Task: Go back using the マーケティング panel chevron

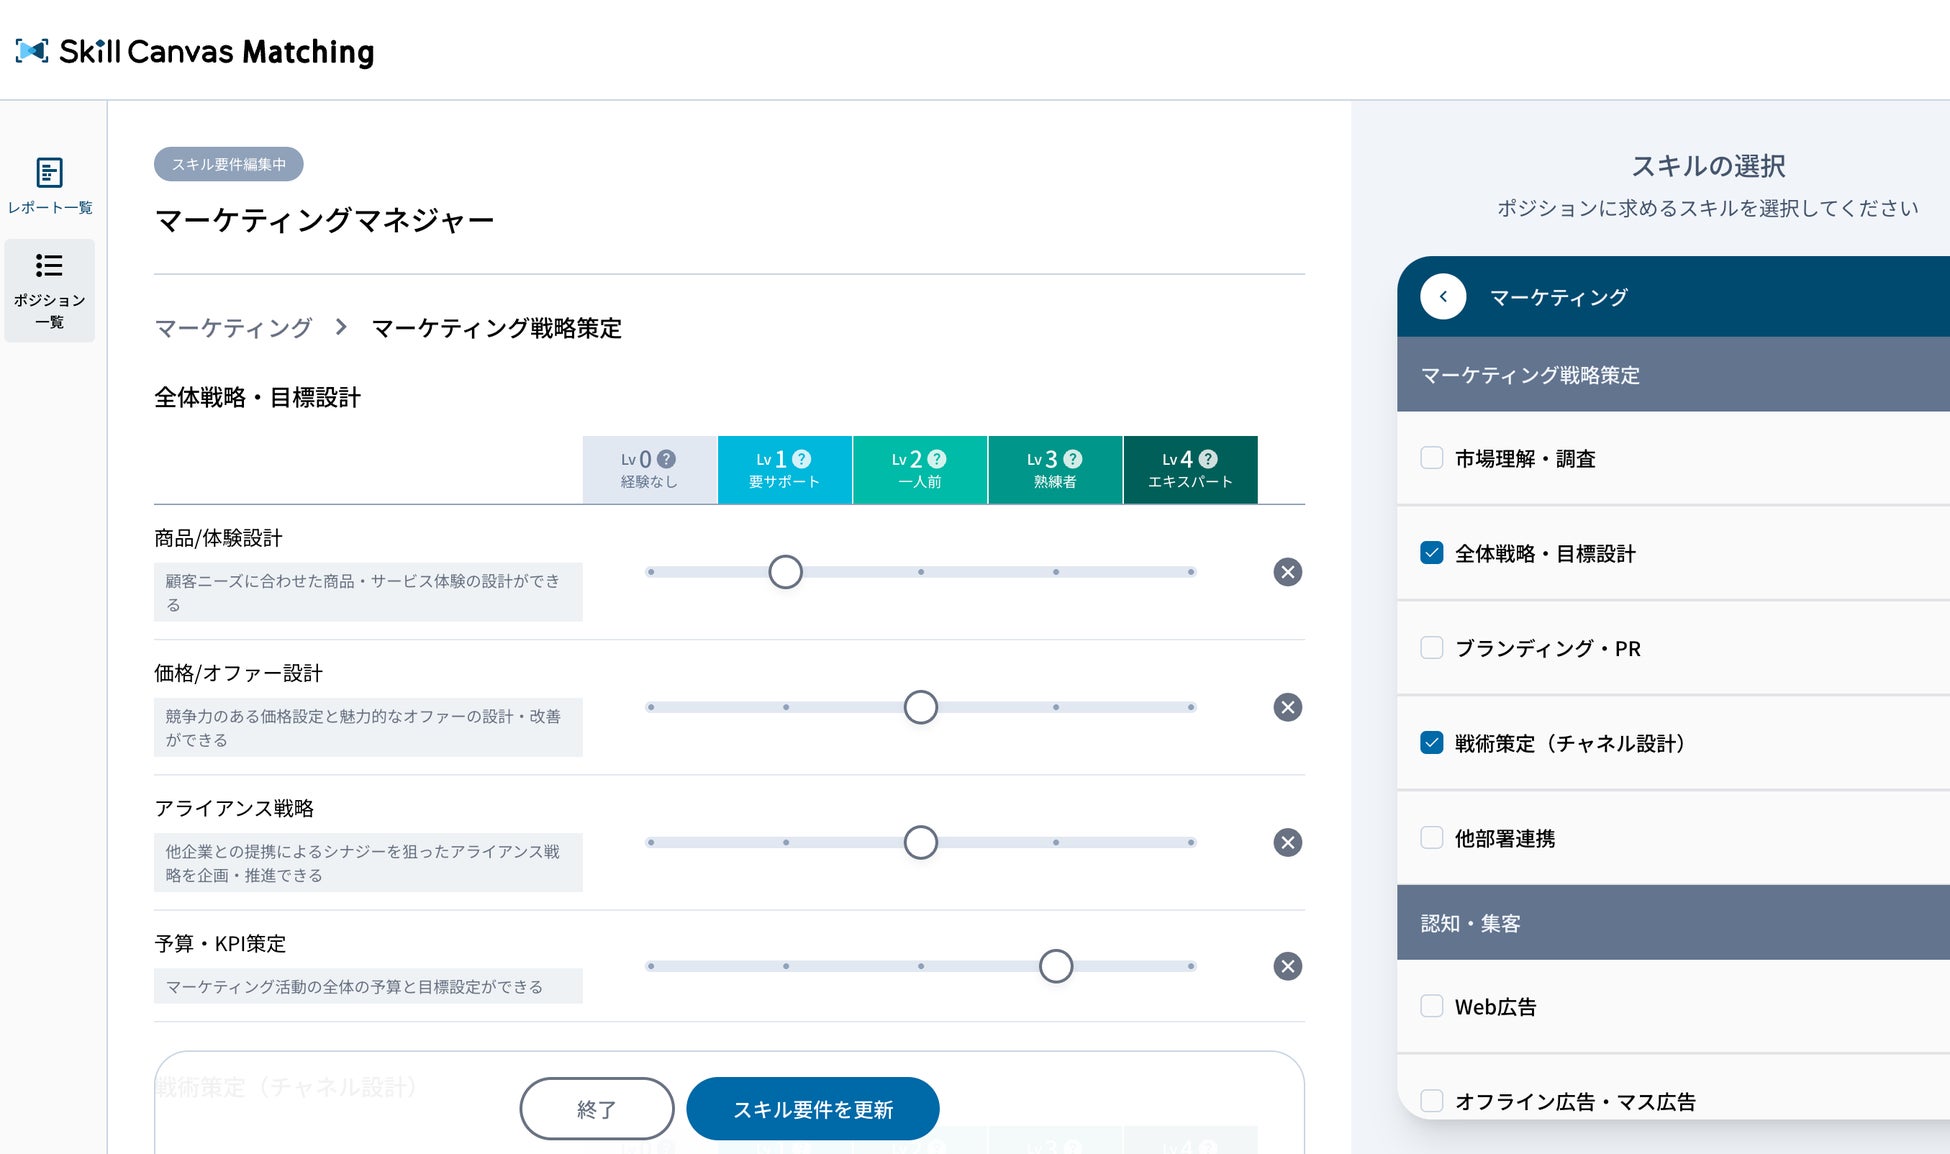Action: [1443, 297]
